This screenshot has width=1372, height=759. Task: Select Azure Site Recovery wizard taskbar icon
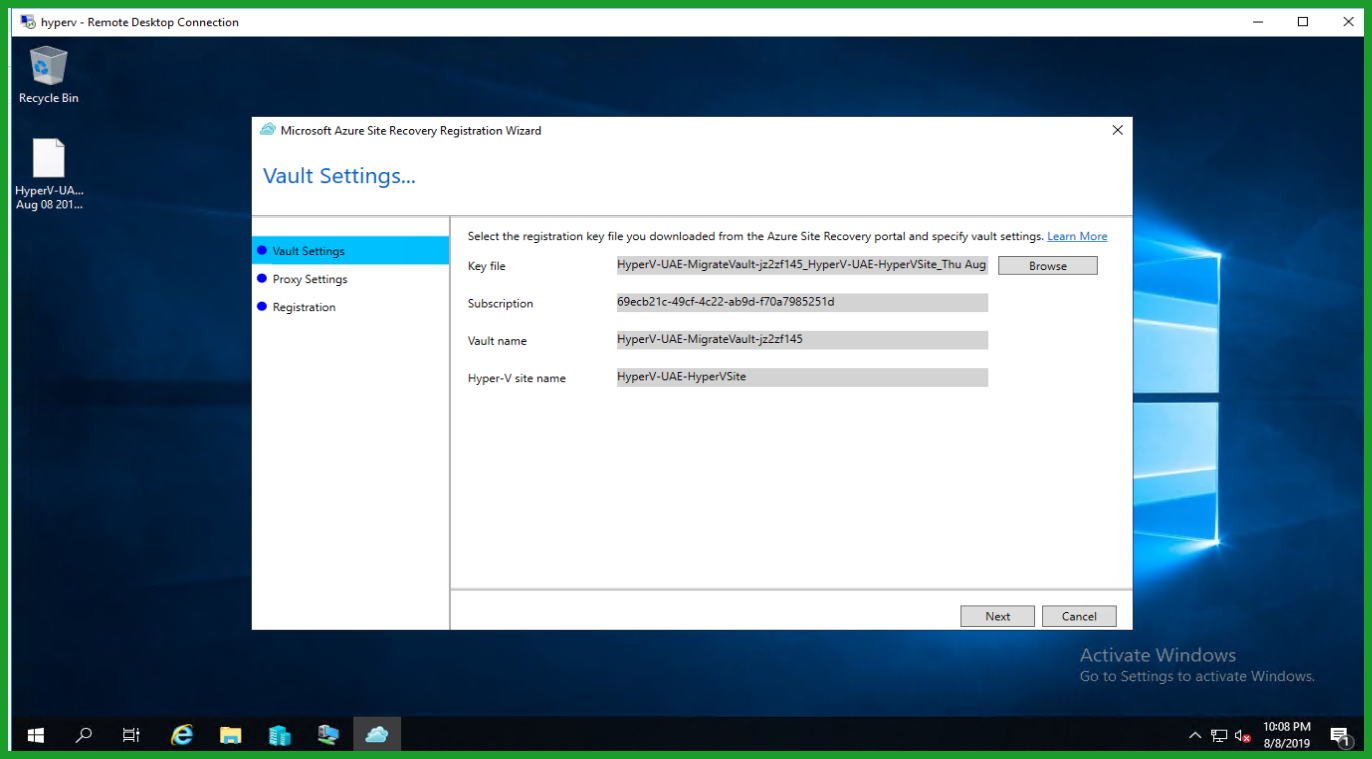377,735
